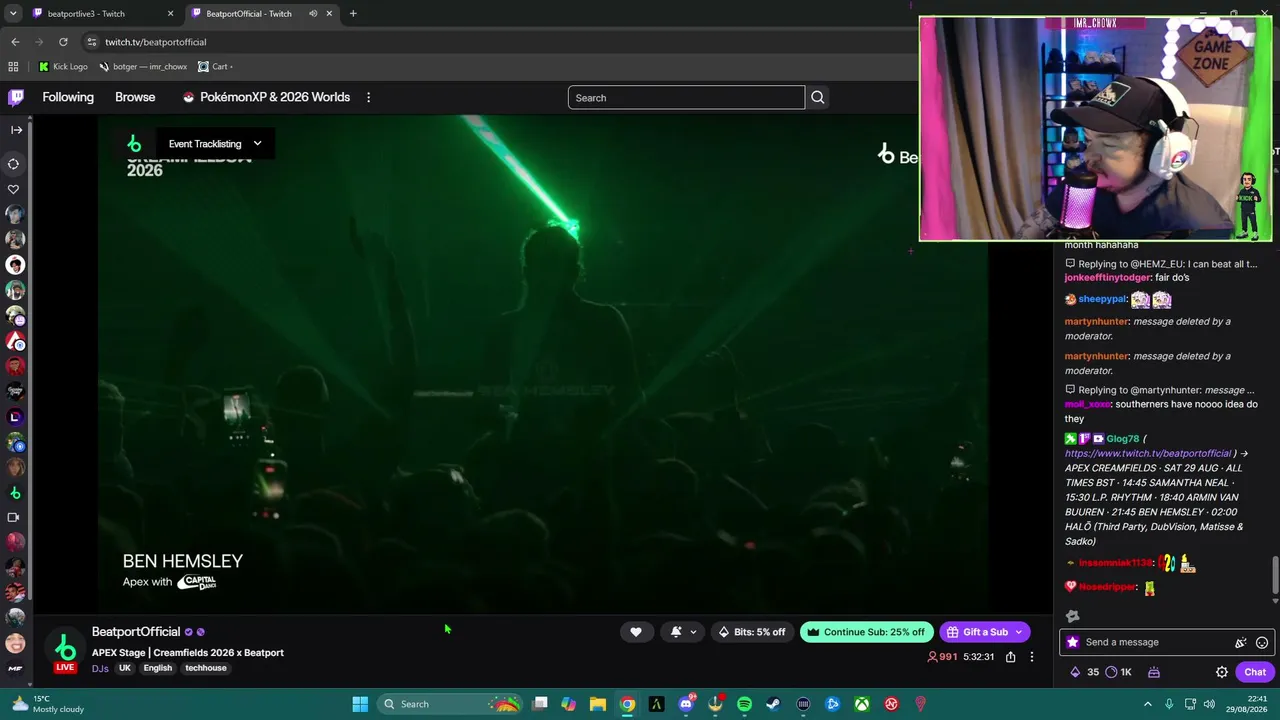Image resolution: width=1280 pixels, height=720 pixels.
Task: Open stream more options menu
Action: 1032,657
